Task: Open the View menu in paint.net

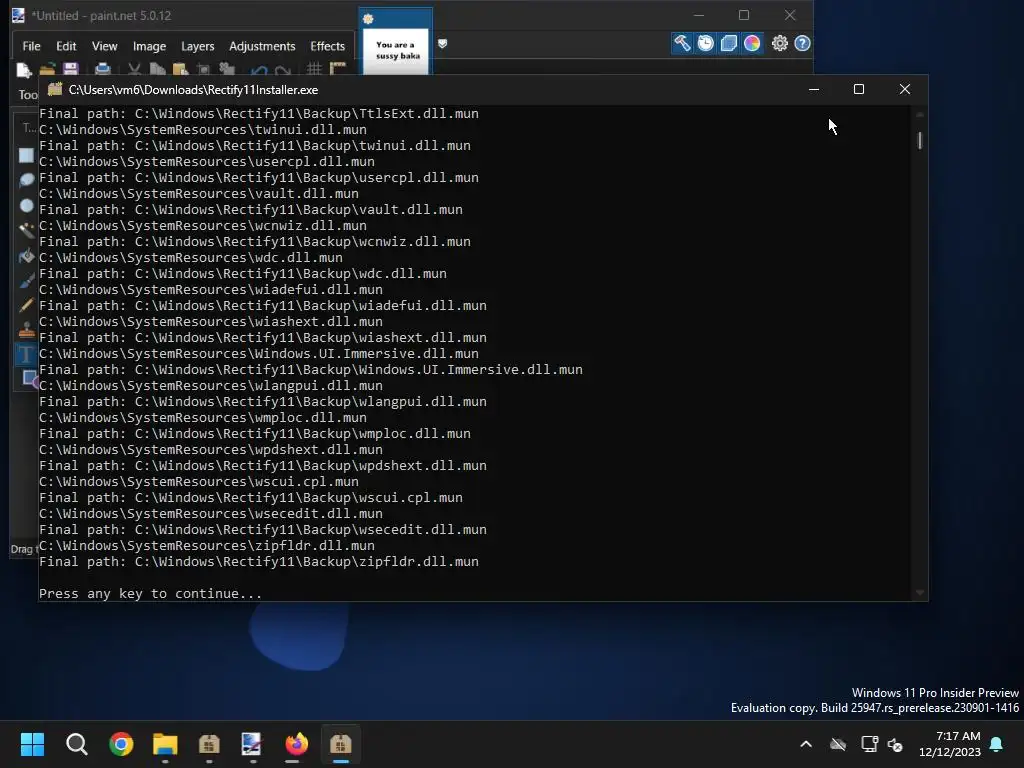Action: (104, 46)
